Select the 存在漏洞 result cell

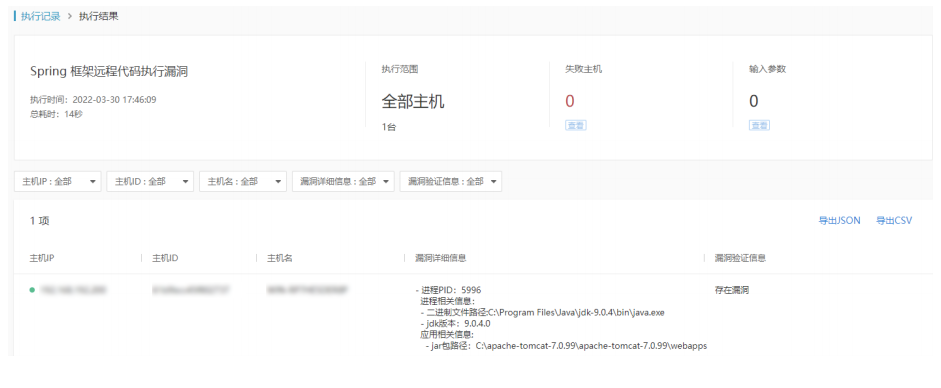pyautogui.click(x=732, y=290)
